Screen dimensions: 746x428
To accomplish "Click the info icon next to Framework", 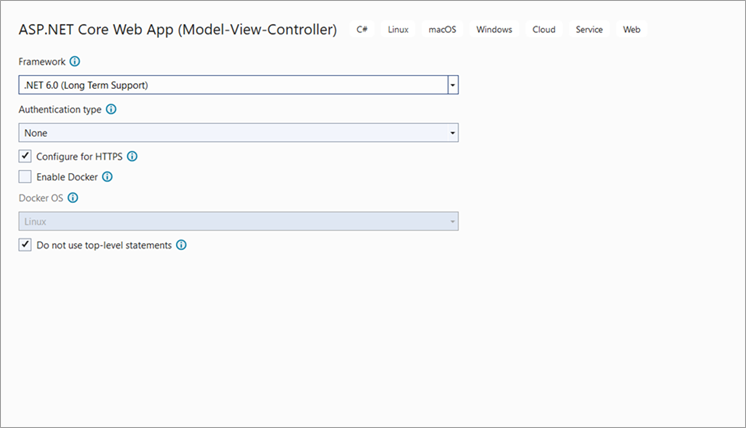I will (75, 62).
